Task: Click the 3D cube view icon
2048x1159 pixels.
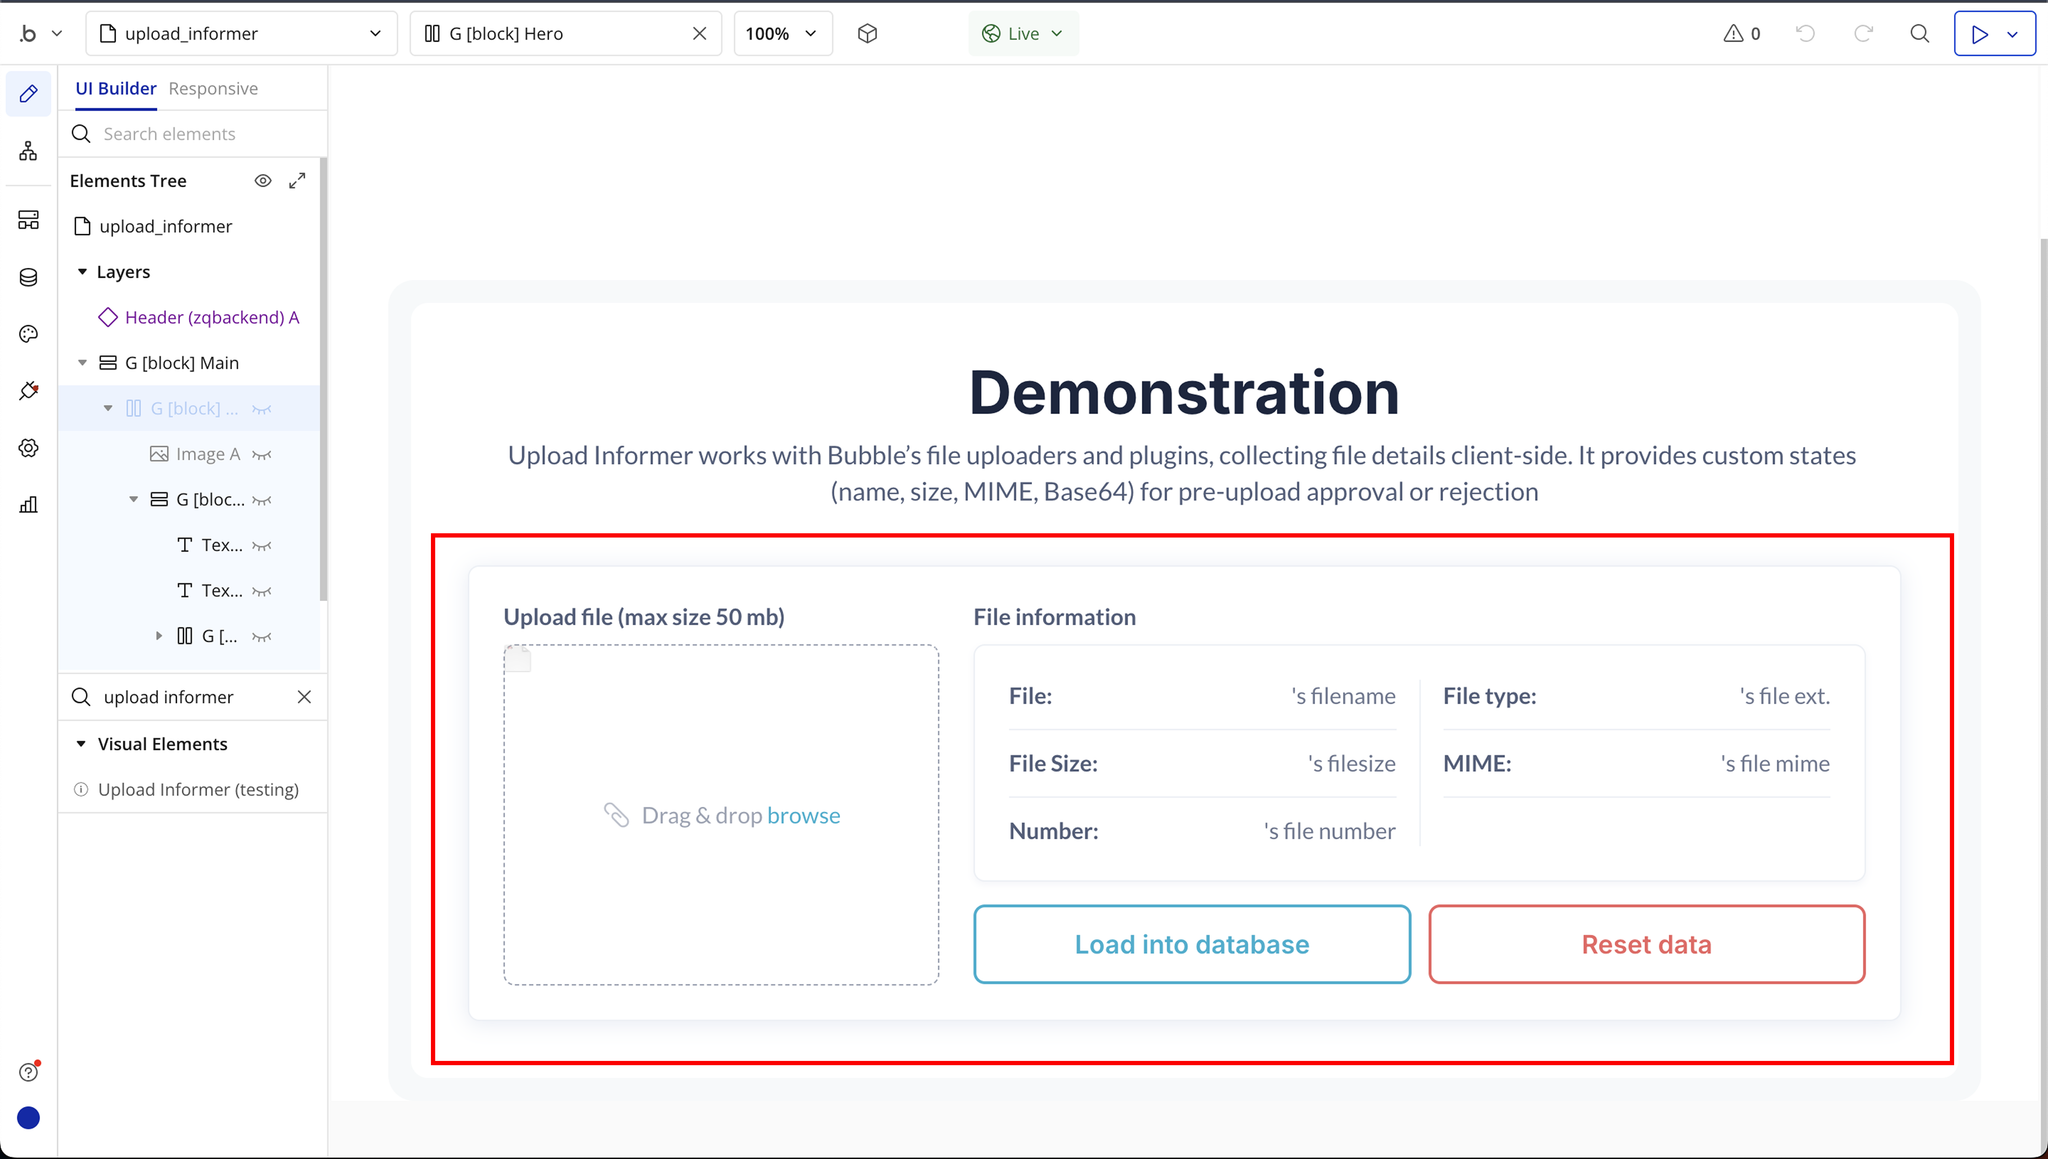Action: (867, 34)
